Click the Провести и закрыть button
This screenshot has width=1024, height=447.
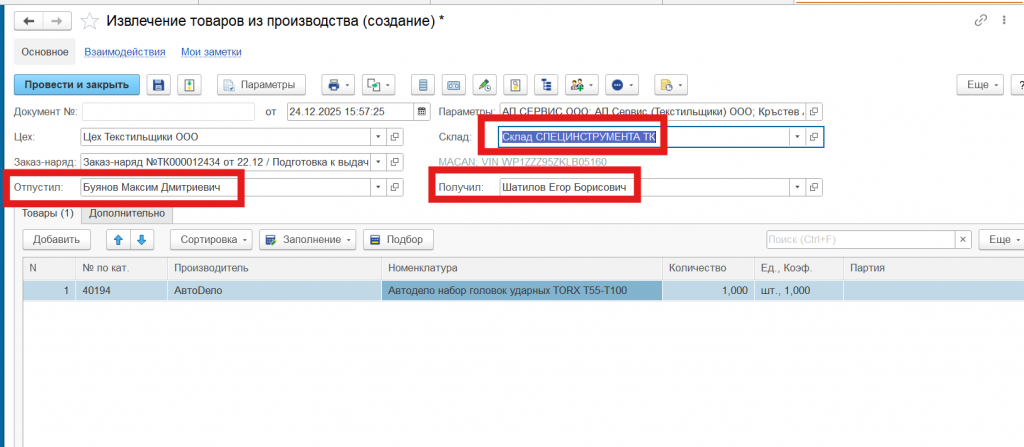click(77, 85)
